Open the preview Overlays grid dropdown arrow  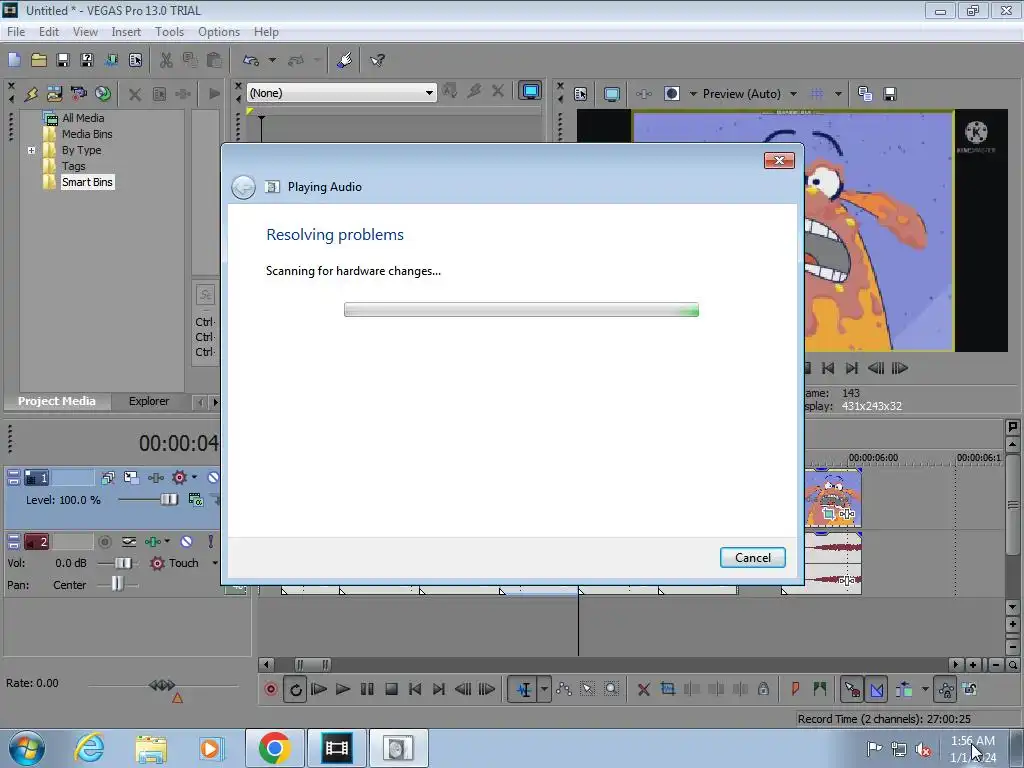tap(838, 94)
